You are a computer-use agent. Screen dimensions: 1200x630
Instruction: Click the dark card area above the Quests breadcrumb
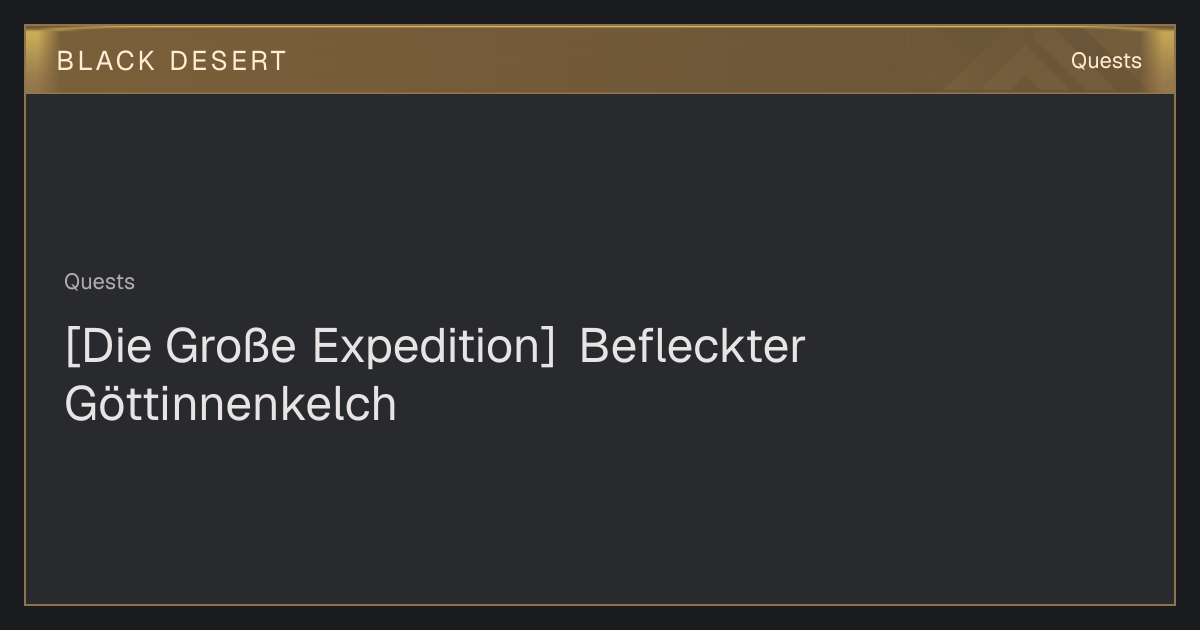[600, 180]
